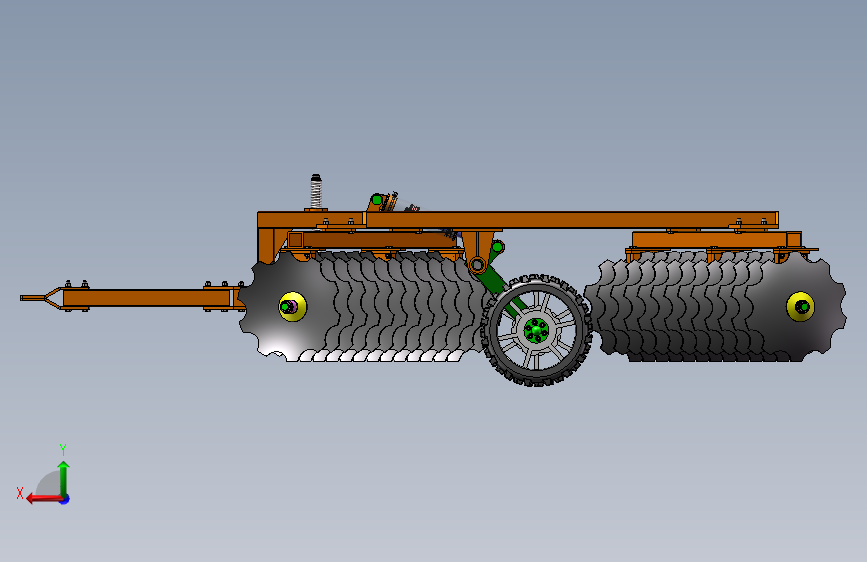This screenshot has width=867, height=562.
Task: Click the blue Z axis ball of the triad
Action: pyautogui.click(x=65, y=499)
